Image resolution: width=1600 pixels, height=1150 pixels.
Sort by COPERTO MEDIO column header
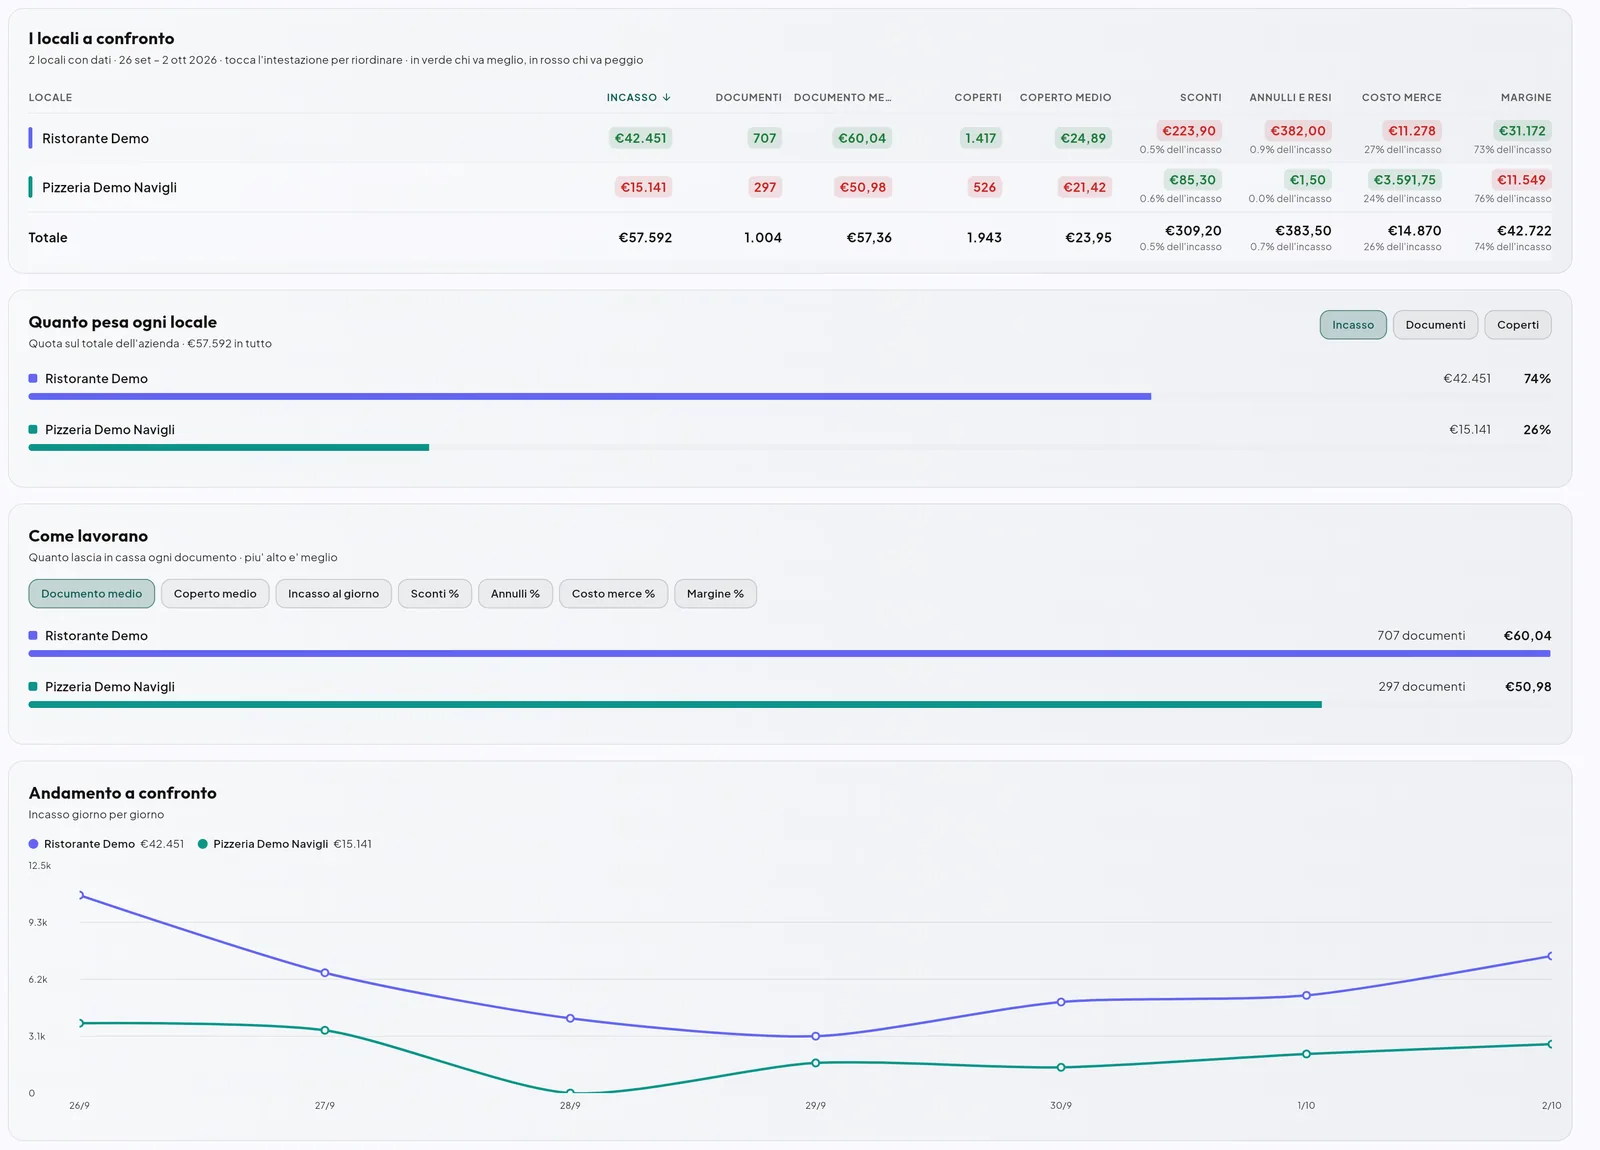point(1065,97)
